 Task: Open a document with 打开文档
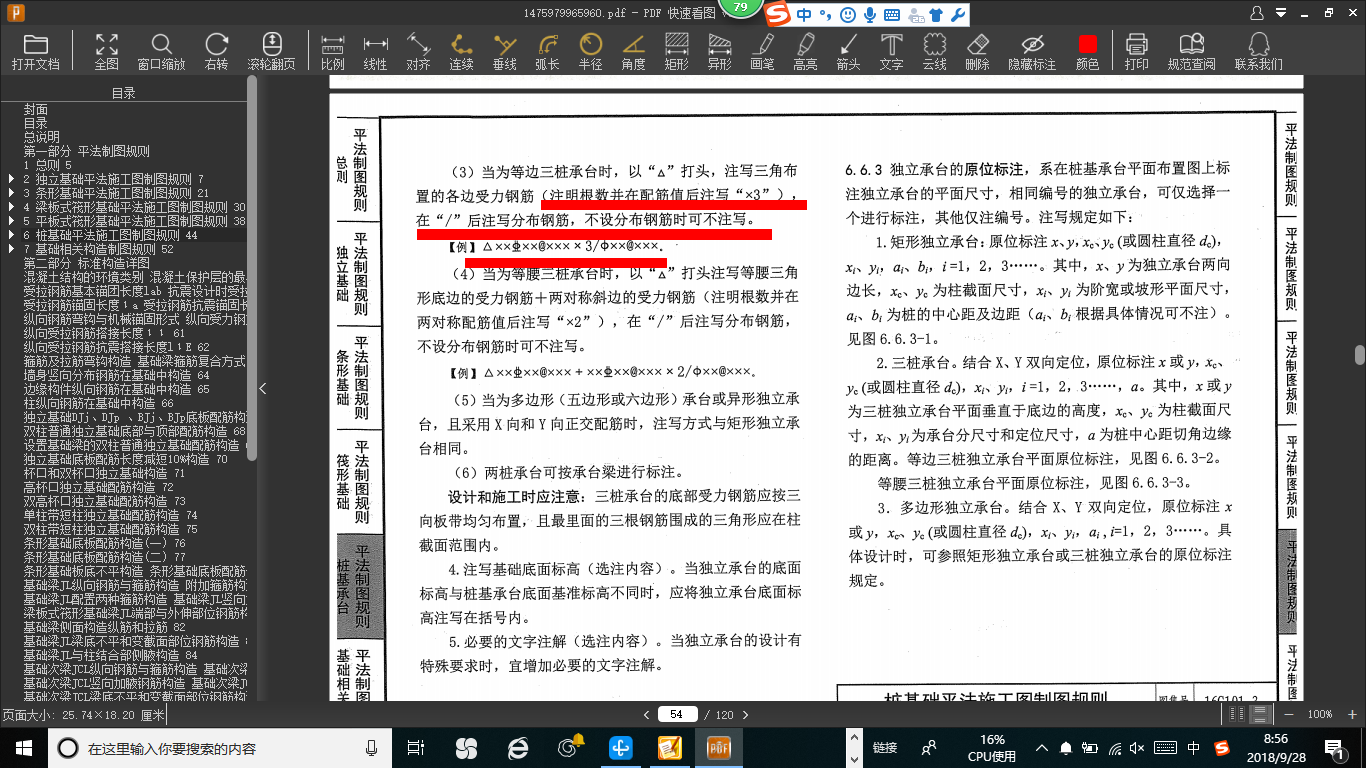pyautogui.click(x=35, y=52)
